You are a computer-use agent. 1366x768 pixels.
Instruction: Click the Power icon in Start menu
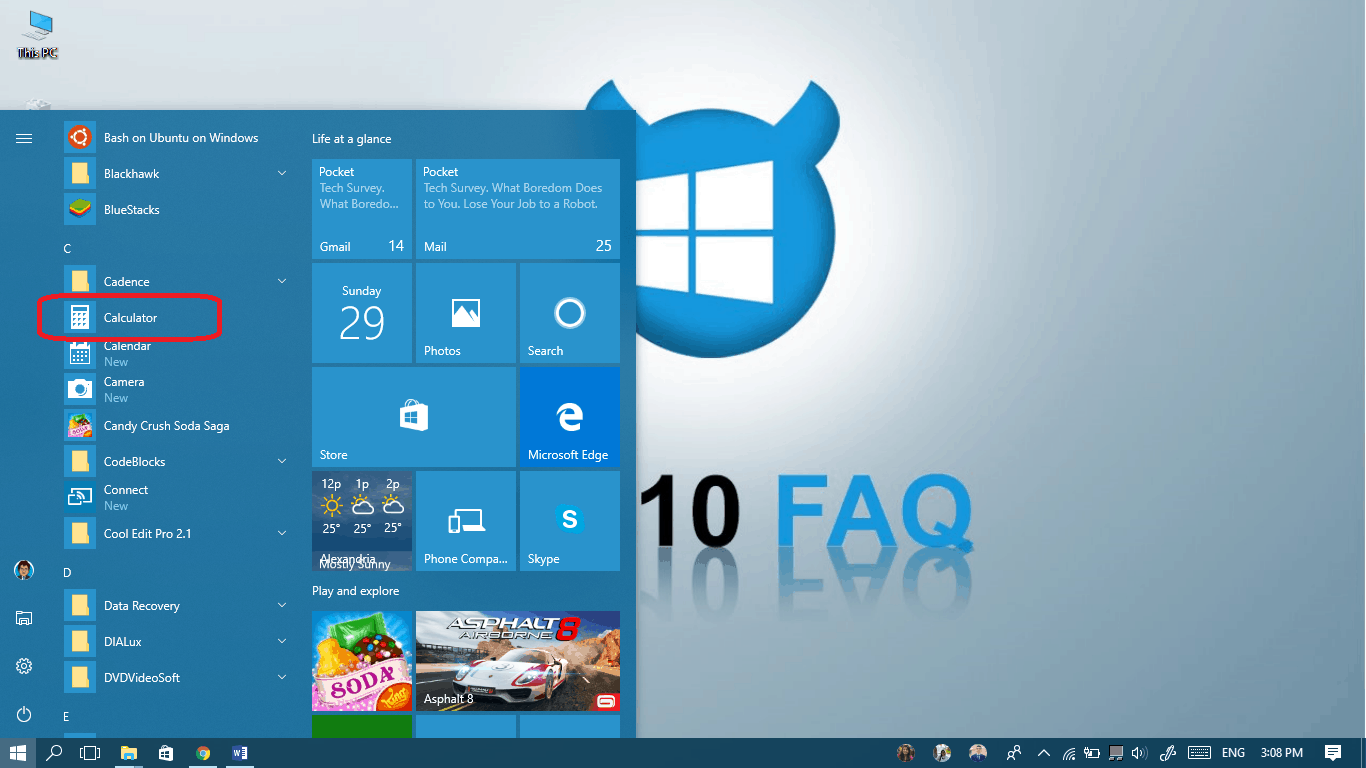24,714
